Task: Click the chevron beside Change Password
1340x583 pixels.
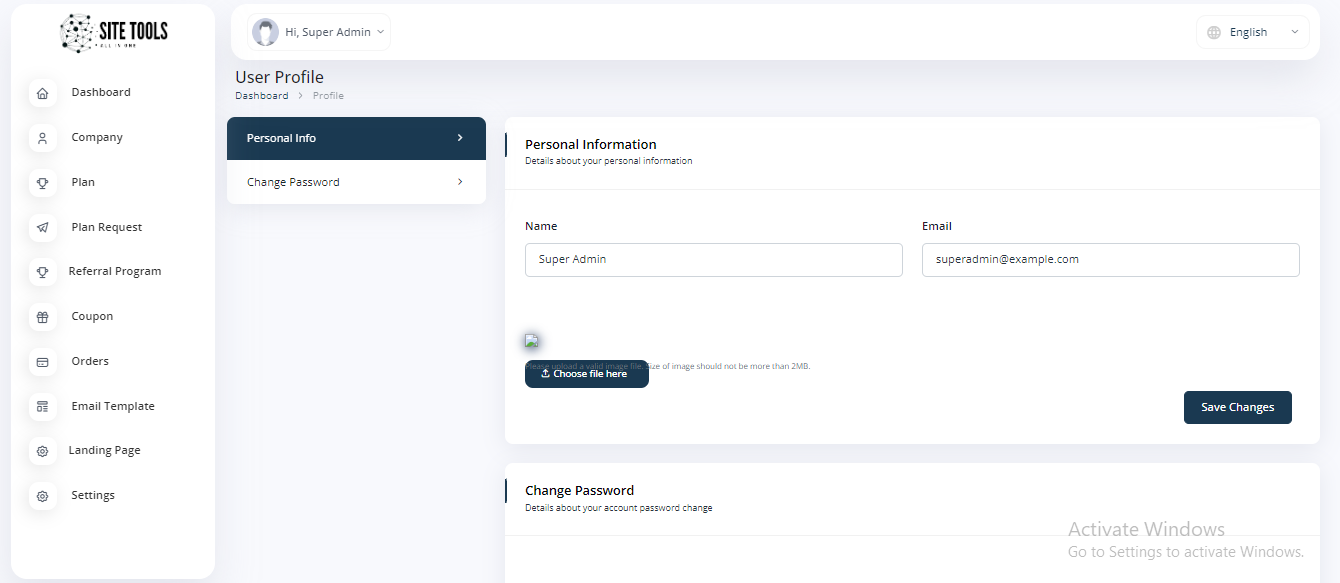Action: [460, 182]
